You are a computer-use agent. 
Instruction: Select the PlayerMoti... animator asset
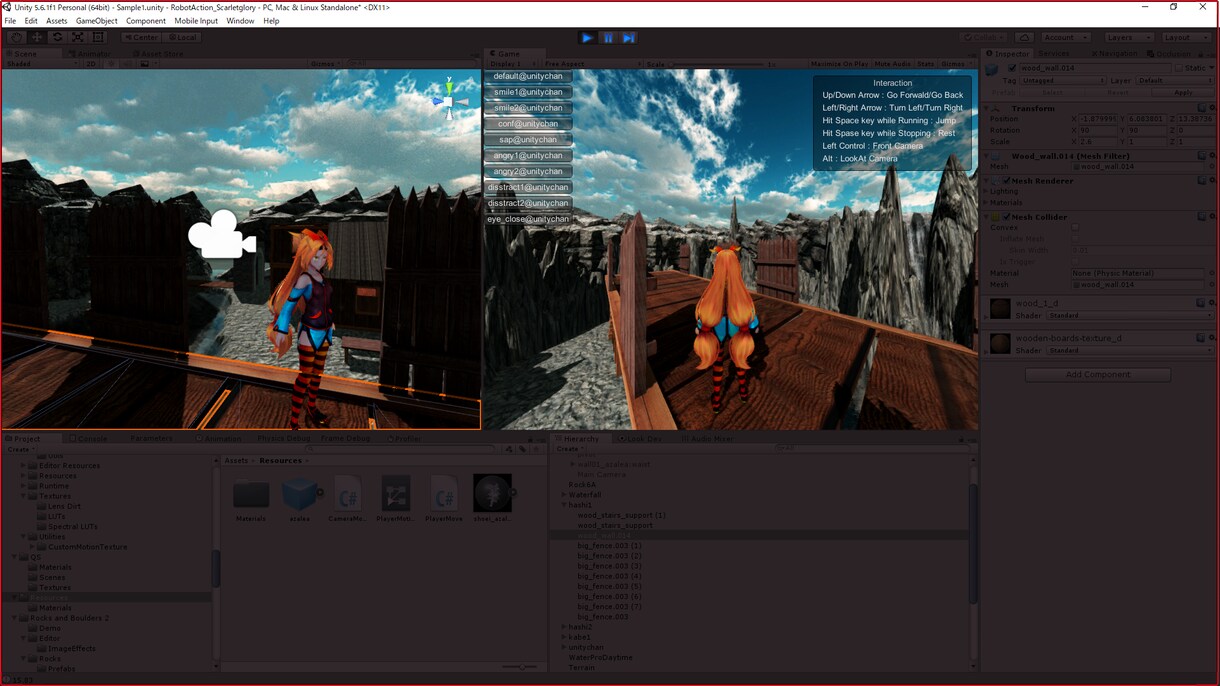tap(395, 493)
